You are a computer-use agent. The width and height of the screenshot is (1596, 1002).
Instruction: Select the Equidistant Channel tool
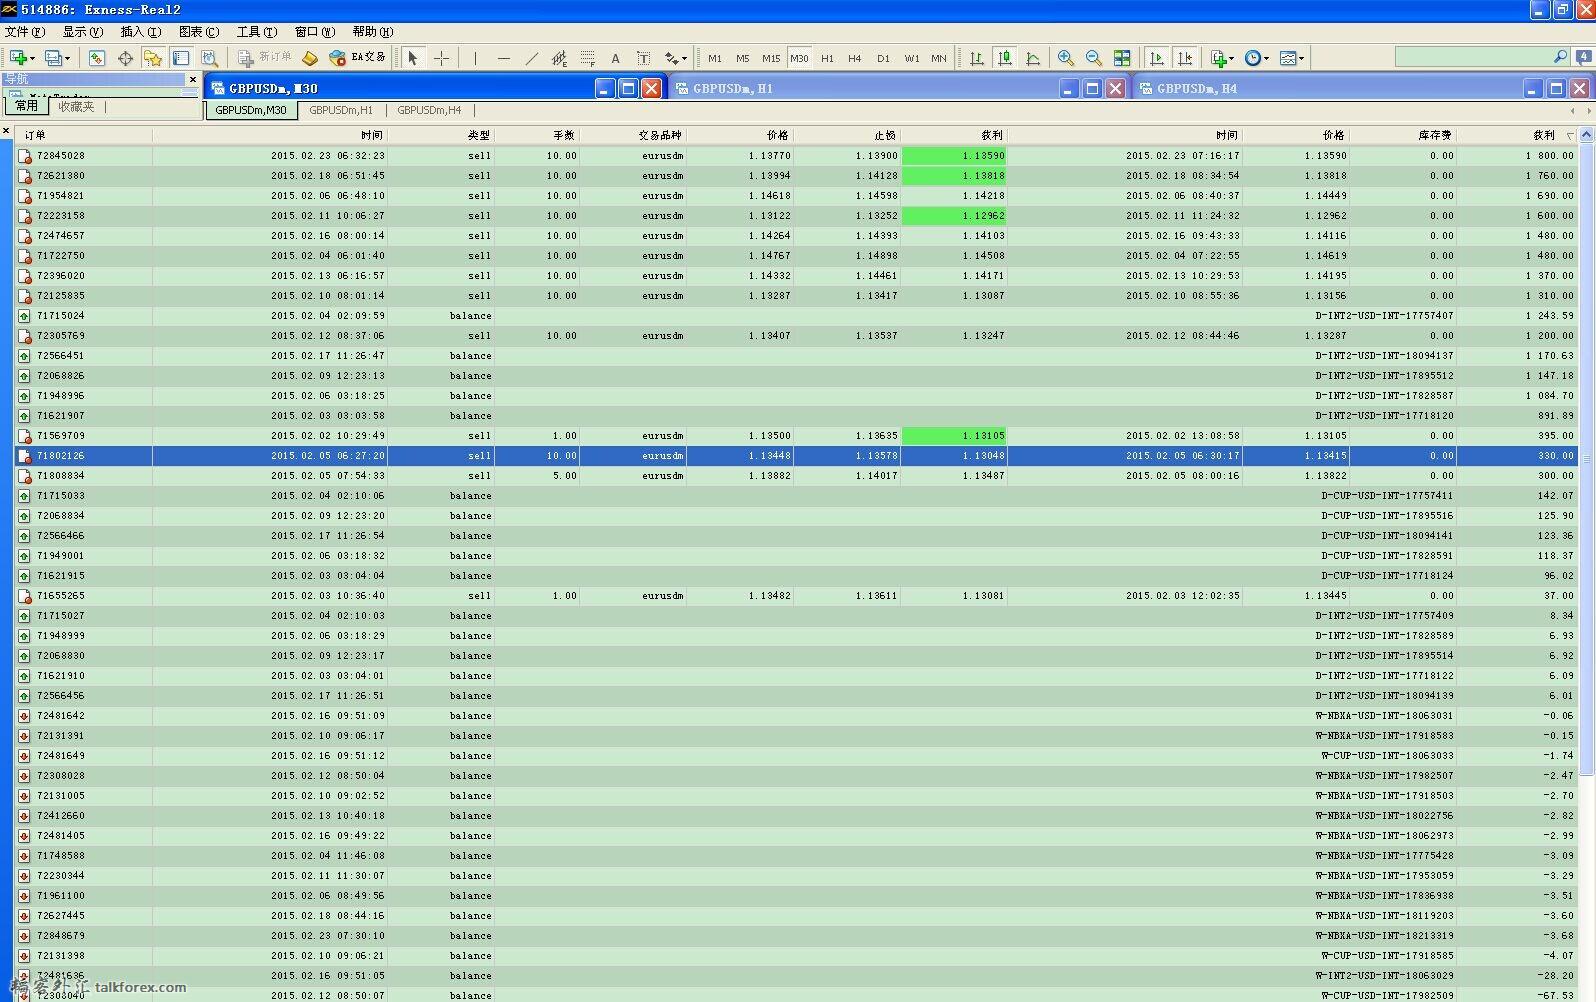coord(559,58)
